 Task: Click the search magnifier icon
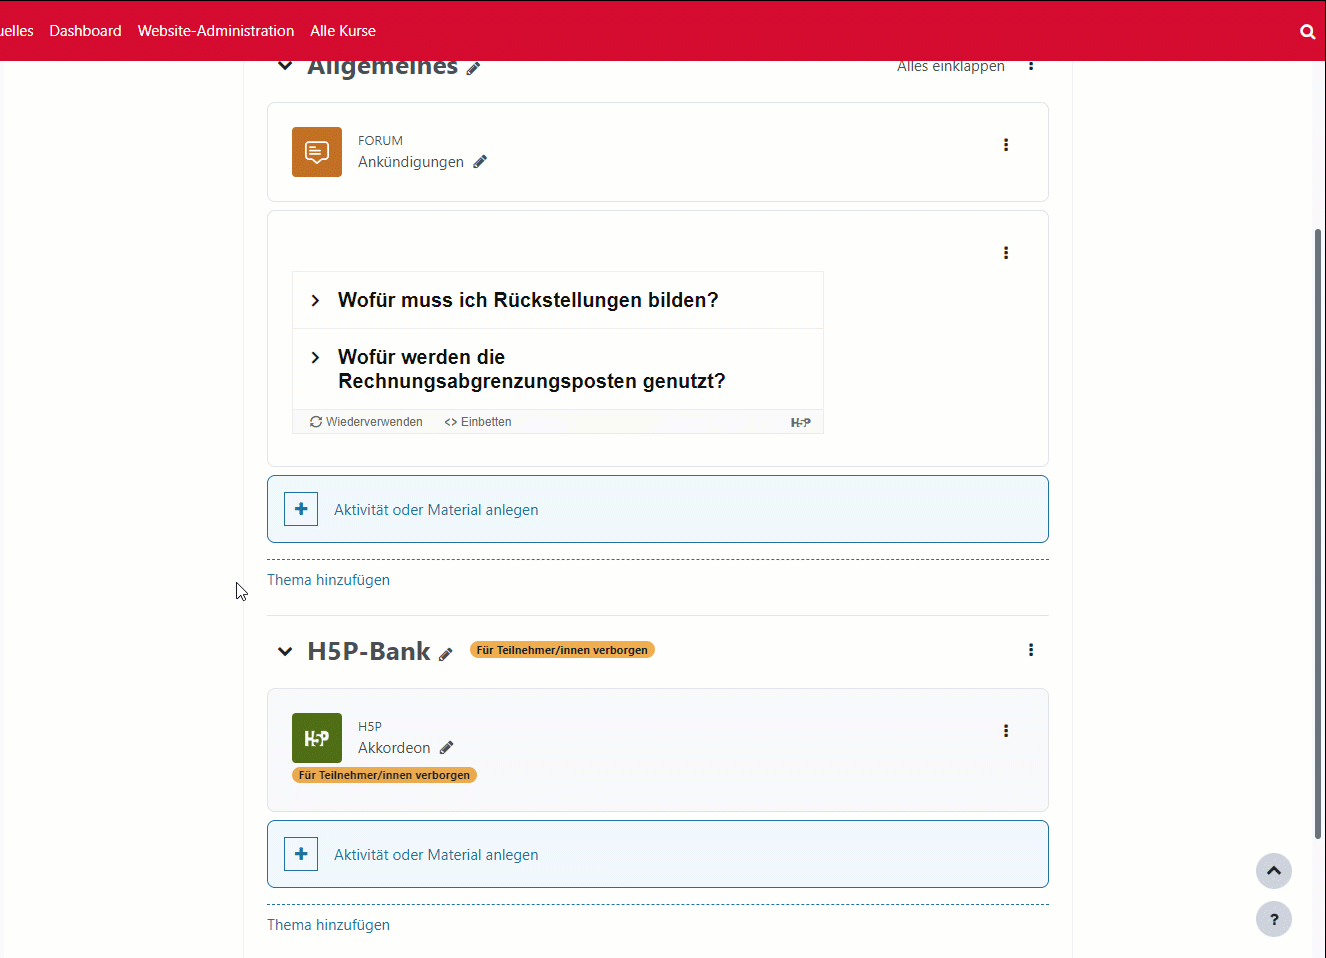coord(1307,31)
